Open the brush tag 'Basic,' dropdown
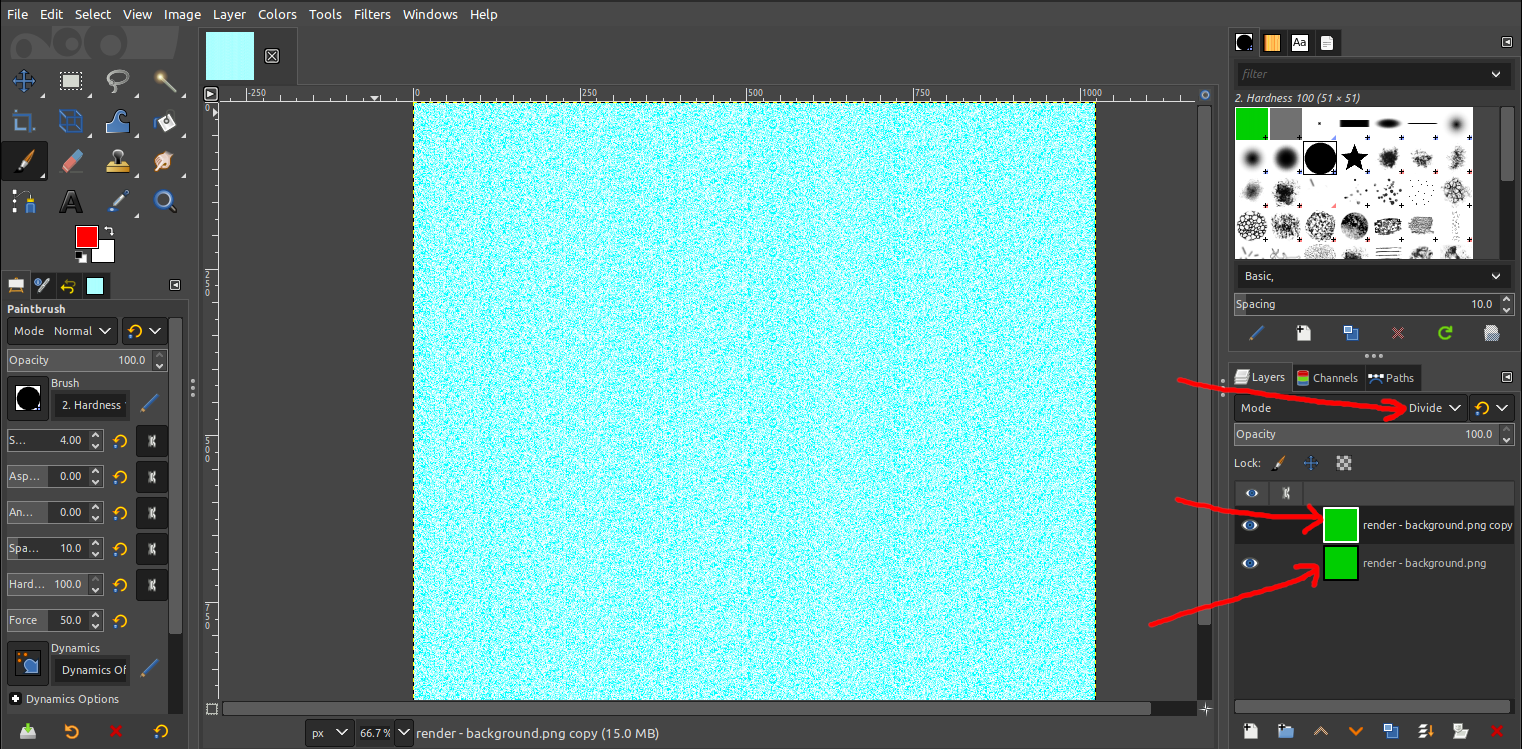Screen dimensions: 1522x749 1372,276
